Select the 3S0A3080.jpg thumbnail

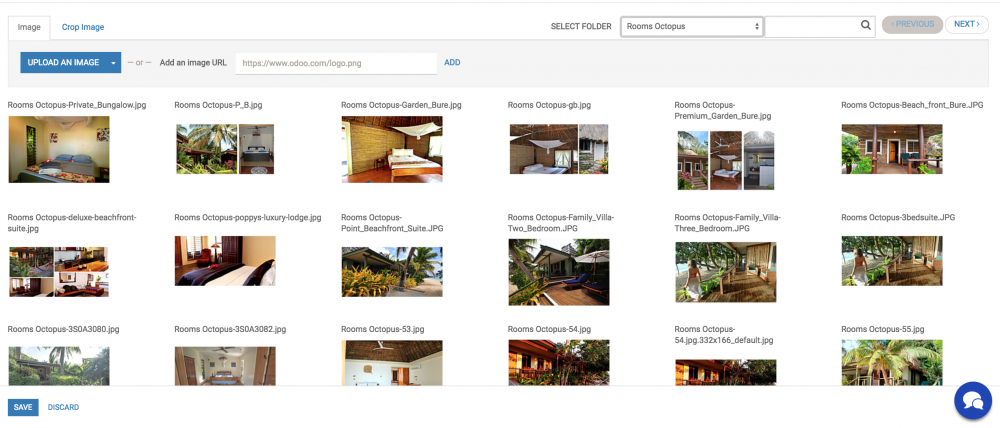[59, 365]
